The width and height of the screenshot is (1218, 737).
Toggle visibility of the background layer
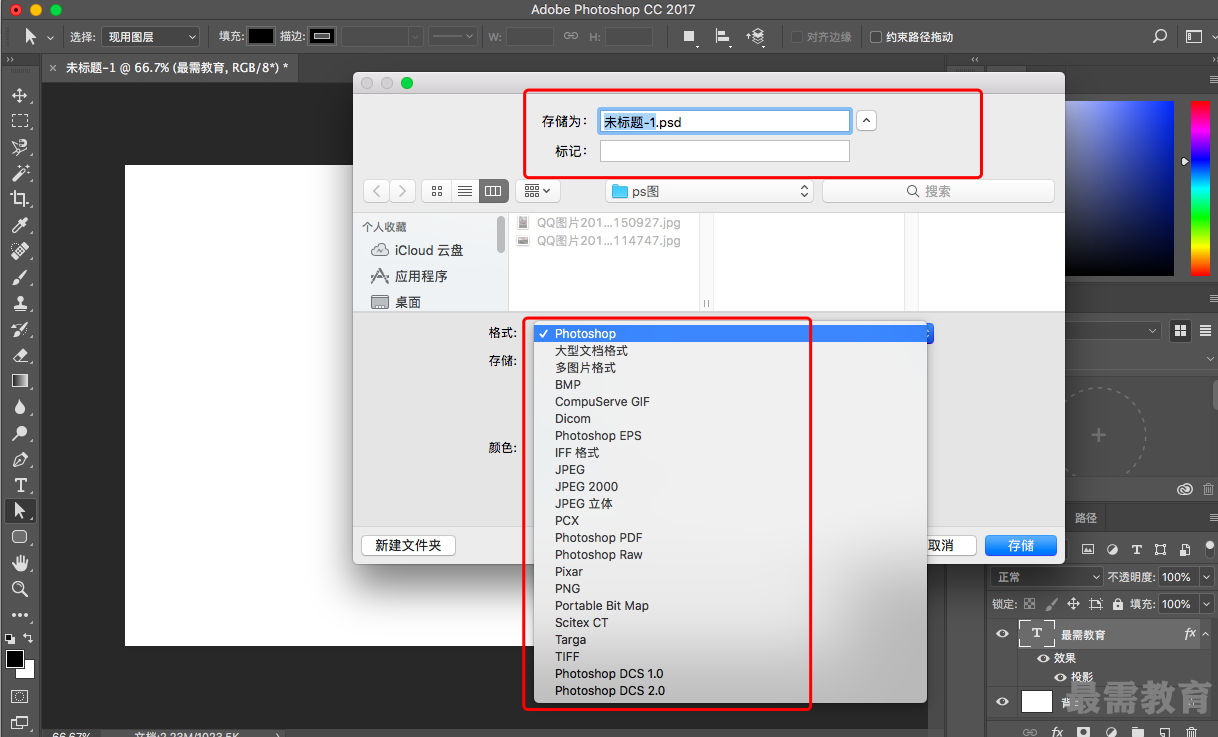tap(1003, 702)
